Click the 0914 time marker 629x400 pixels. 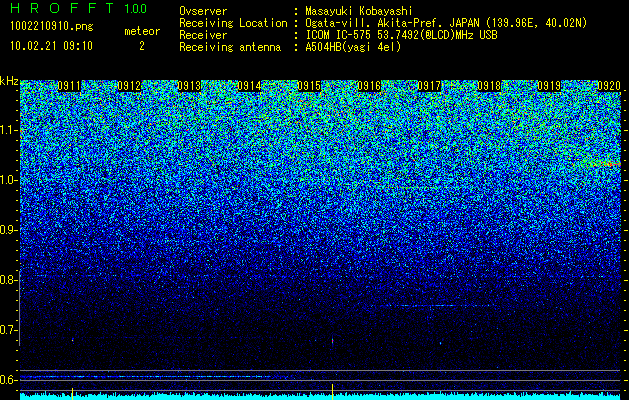[x=249, y=86]
